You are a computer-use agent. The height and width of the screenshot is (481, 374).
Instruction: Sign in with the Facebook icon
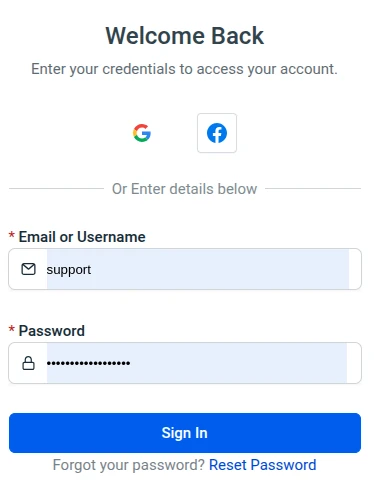[x=217, y=133]
